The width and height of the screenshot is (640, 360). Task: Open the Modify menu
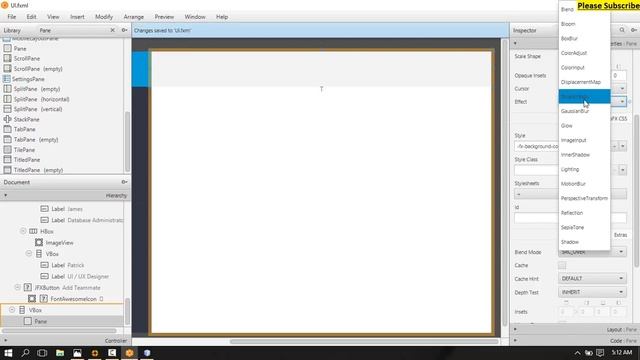click(x=104, y=17)
